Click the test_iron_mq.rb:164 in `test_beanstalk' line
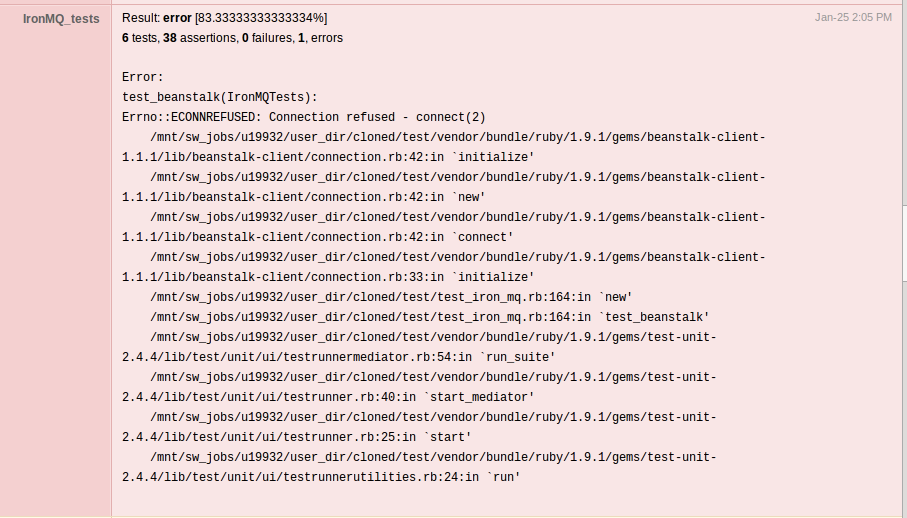 (430, 317)
